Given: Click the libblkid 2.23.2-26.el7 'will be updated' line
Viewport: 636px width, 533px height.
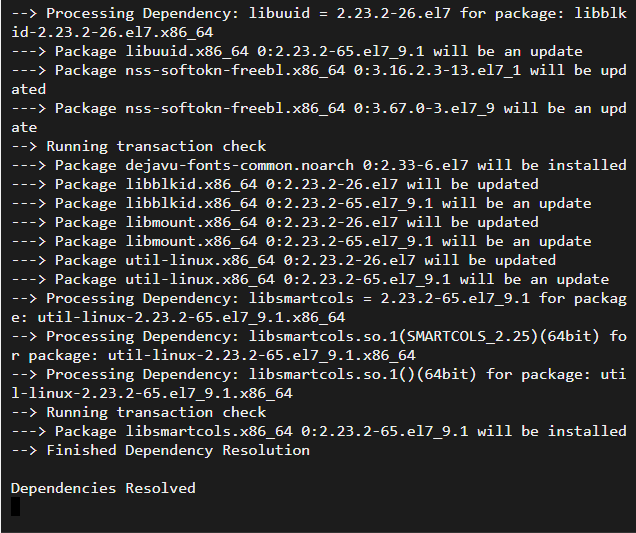Looking at the screenshot, I should 275,185.
